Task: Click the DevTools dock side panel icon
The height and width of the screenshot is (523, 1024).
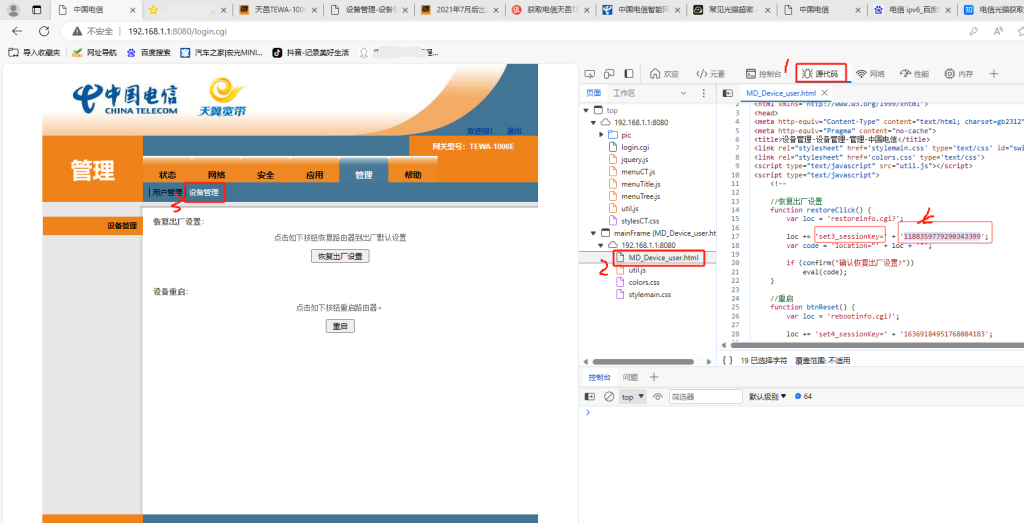Action: (x=629, y=74)
